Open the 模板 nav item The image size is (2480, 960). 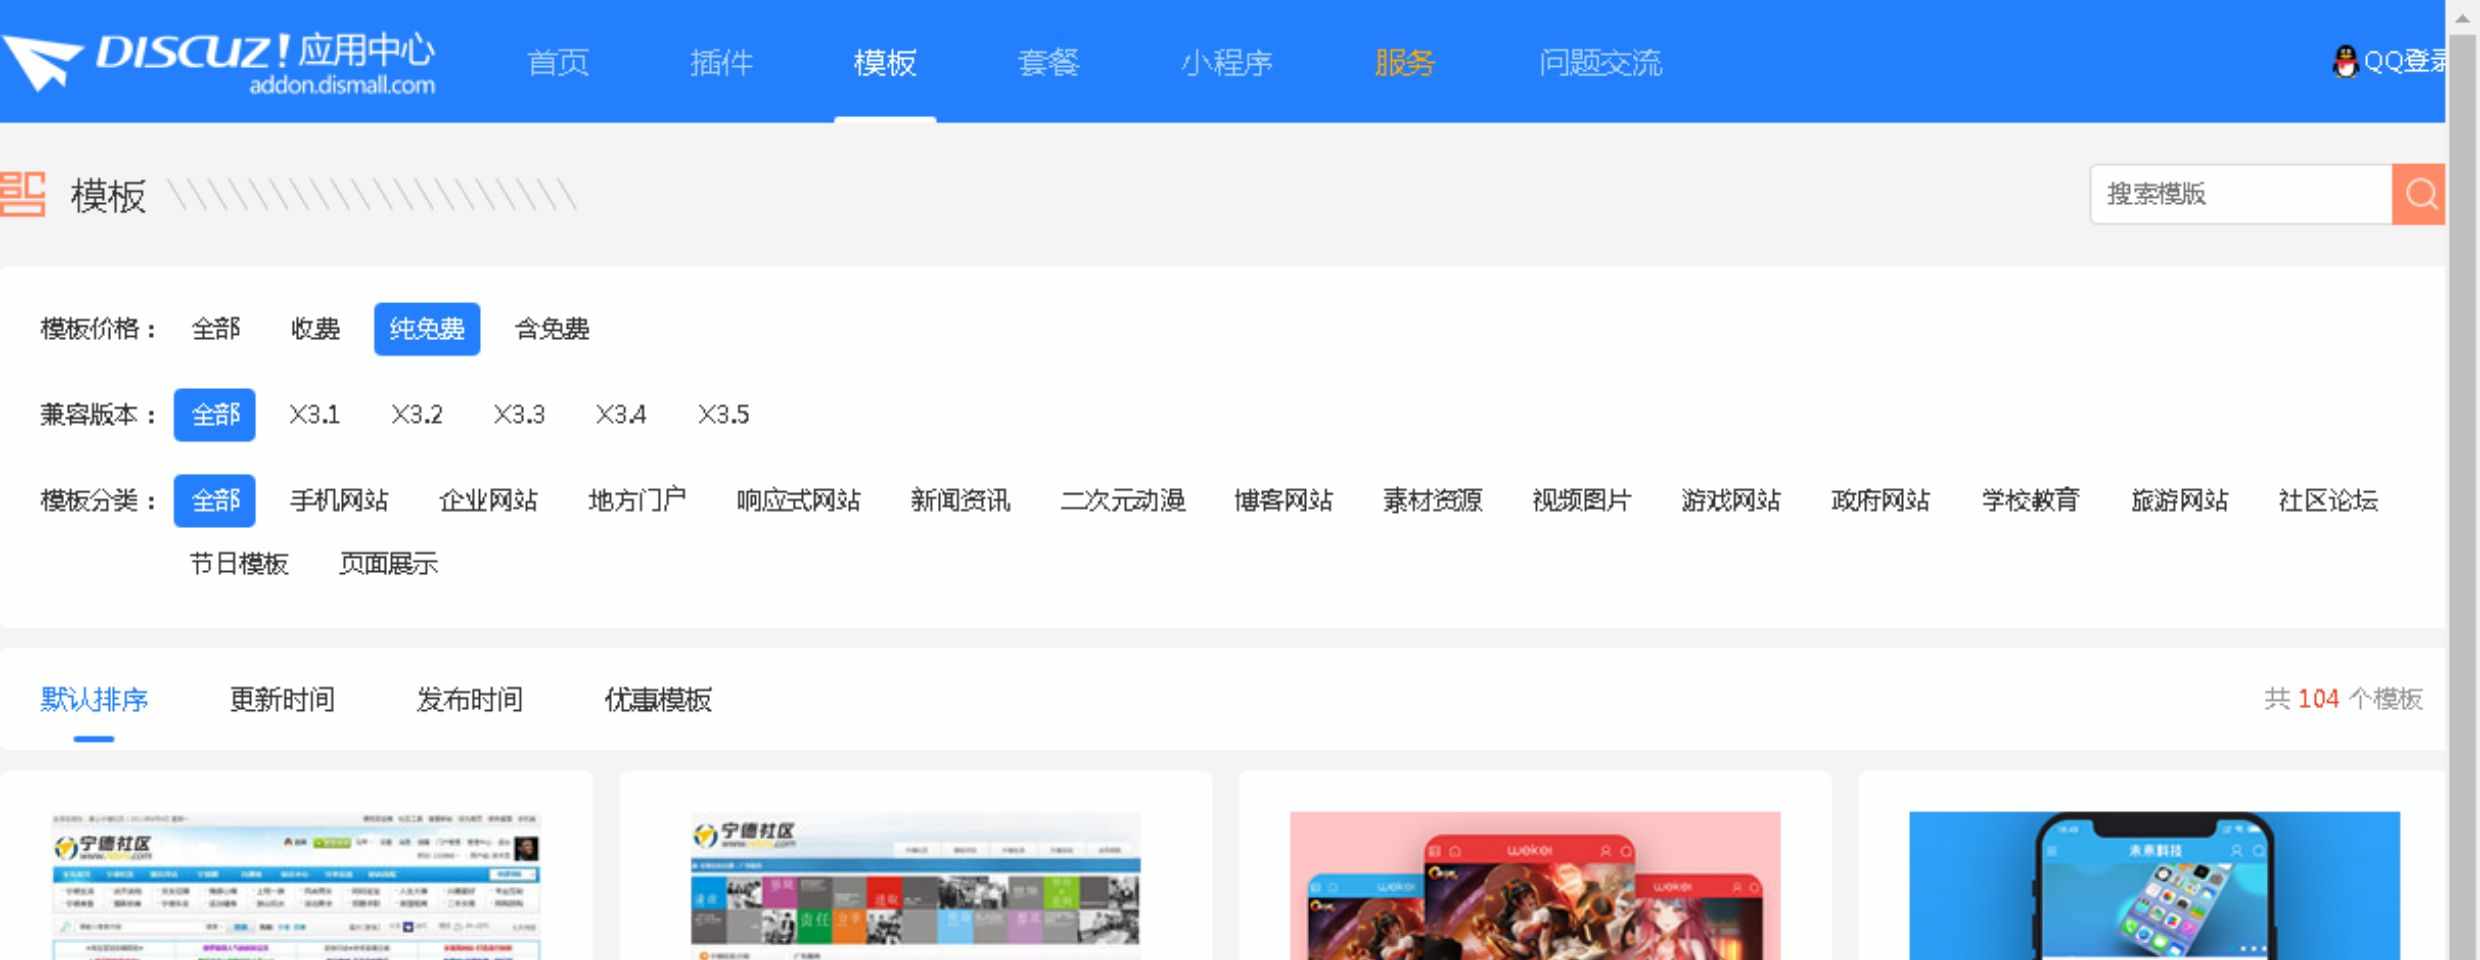[885, 63]
